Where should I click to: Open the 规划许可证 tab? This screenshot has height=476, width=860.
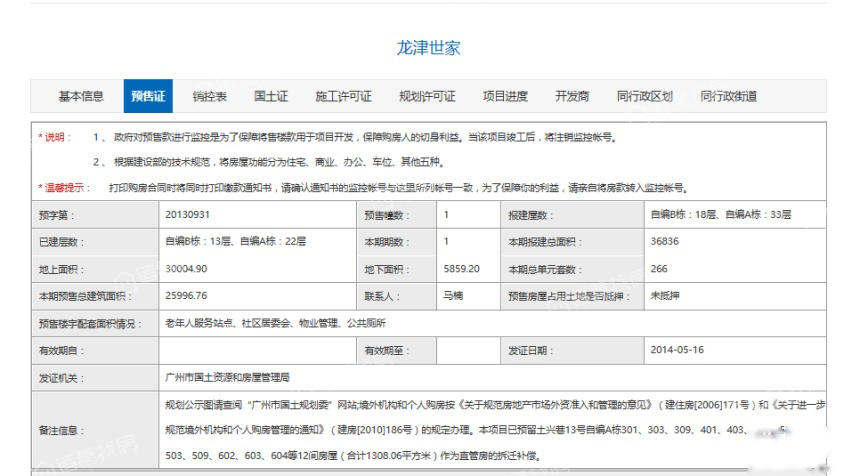click(427, 97)
